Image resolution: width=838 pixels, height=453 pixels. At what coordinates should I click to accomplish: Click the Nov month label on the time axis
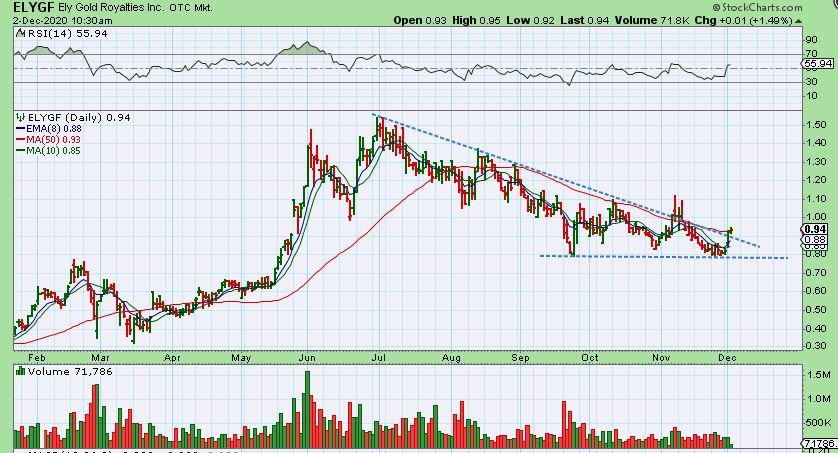[x=661, y=357]
